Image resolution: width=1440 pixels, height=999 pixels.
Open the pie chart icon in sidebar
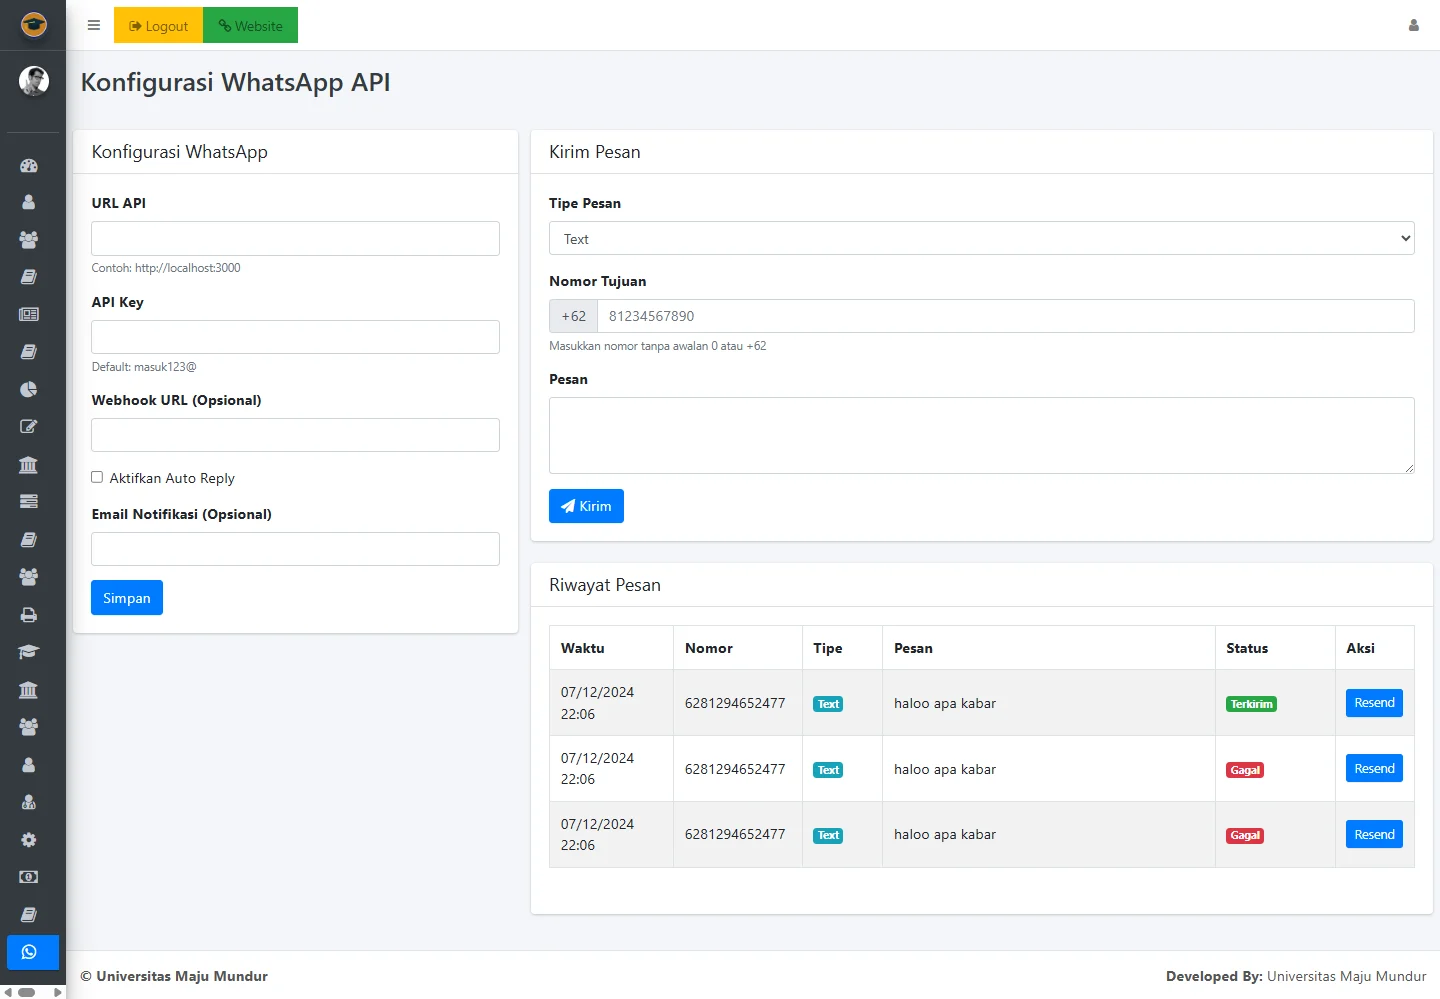pyautogui.click(x=29, y=389)
